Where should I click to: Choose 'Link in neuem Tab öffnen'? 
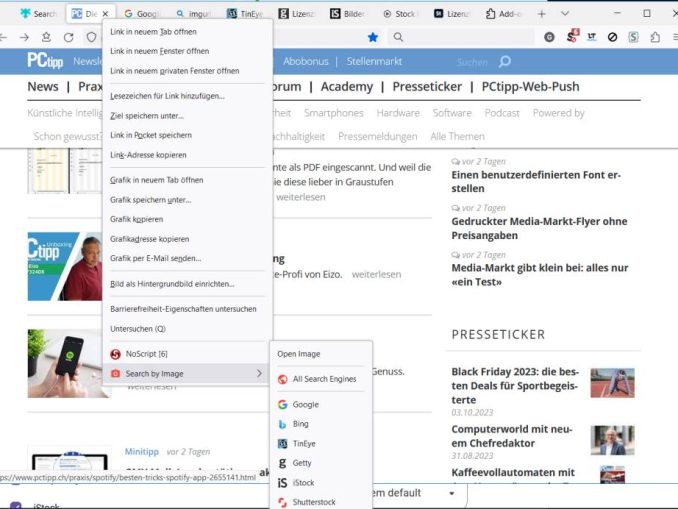pyautogui.click(x=188, y=32)
